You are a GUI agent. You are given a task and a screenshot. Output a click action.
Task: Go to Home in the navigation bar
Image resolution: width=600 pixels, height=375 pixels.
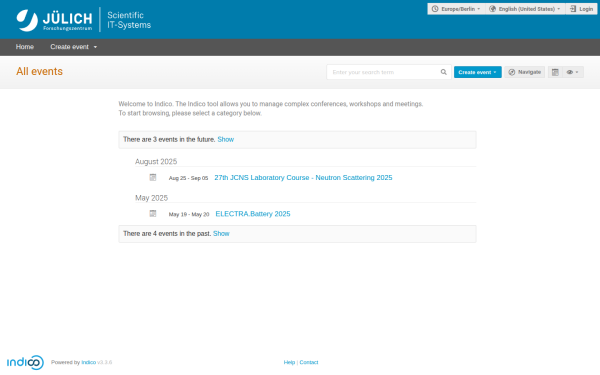pos(25,47)
